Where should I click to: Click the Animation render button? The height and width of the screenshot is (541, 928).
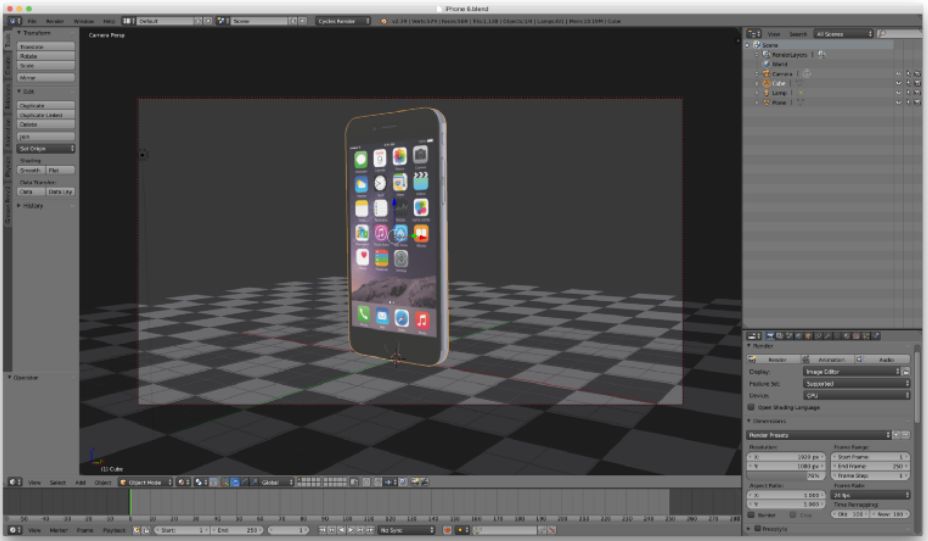pos(827,359)
